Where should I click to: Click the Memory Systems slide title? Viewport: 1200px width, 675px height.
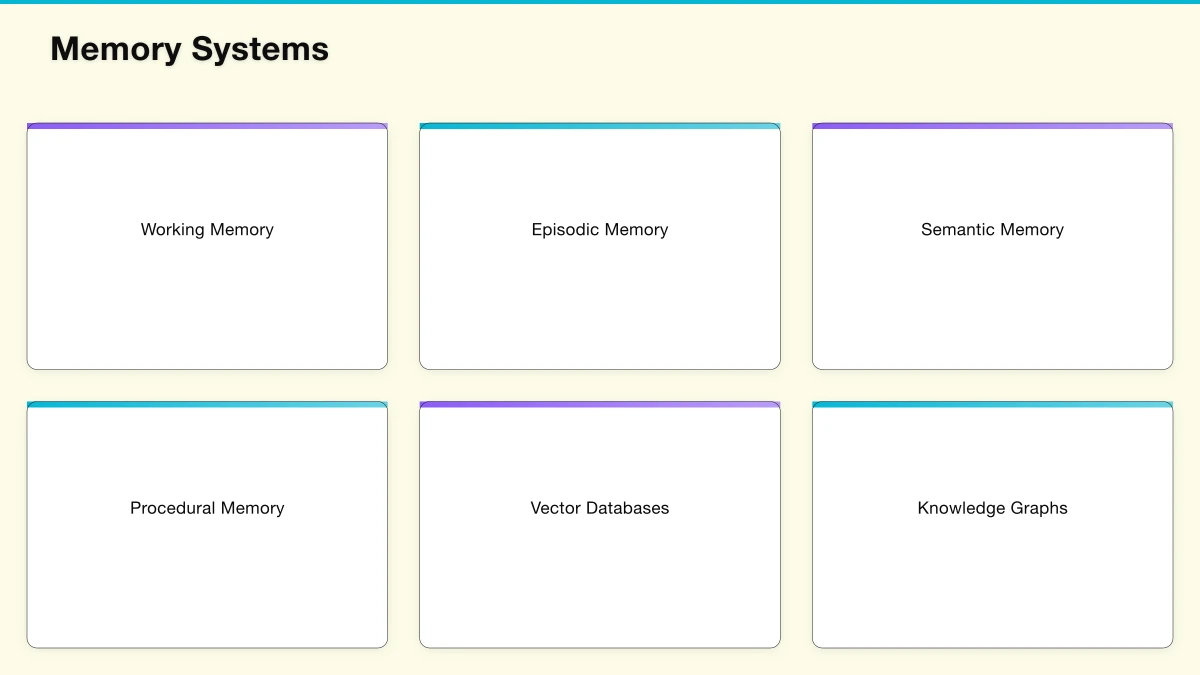coord(189,49)
